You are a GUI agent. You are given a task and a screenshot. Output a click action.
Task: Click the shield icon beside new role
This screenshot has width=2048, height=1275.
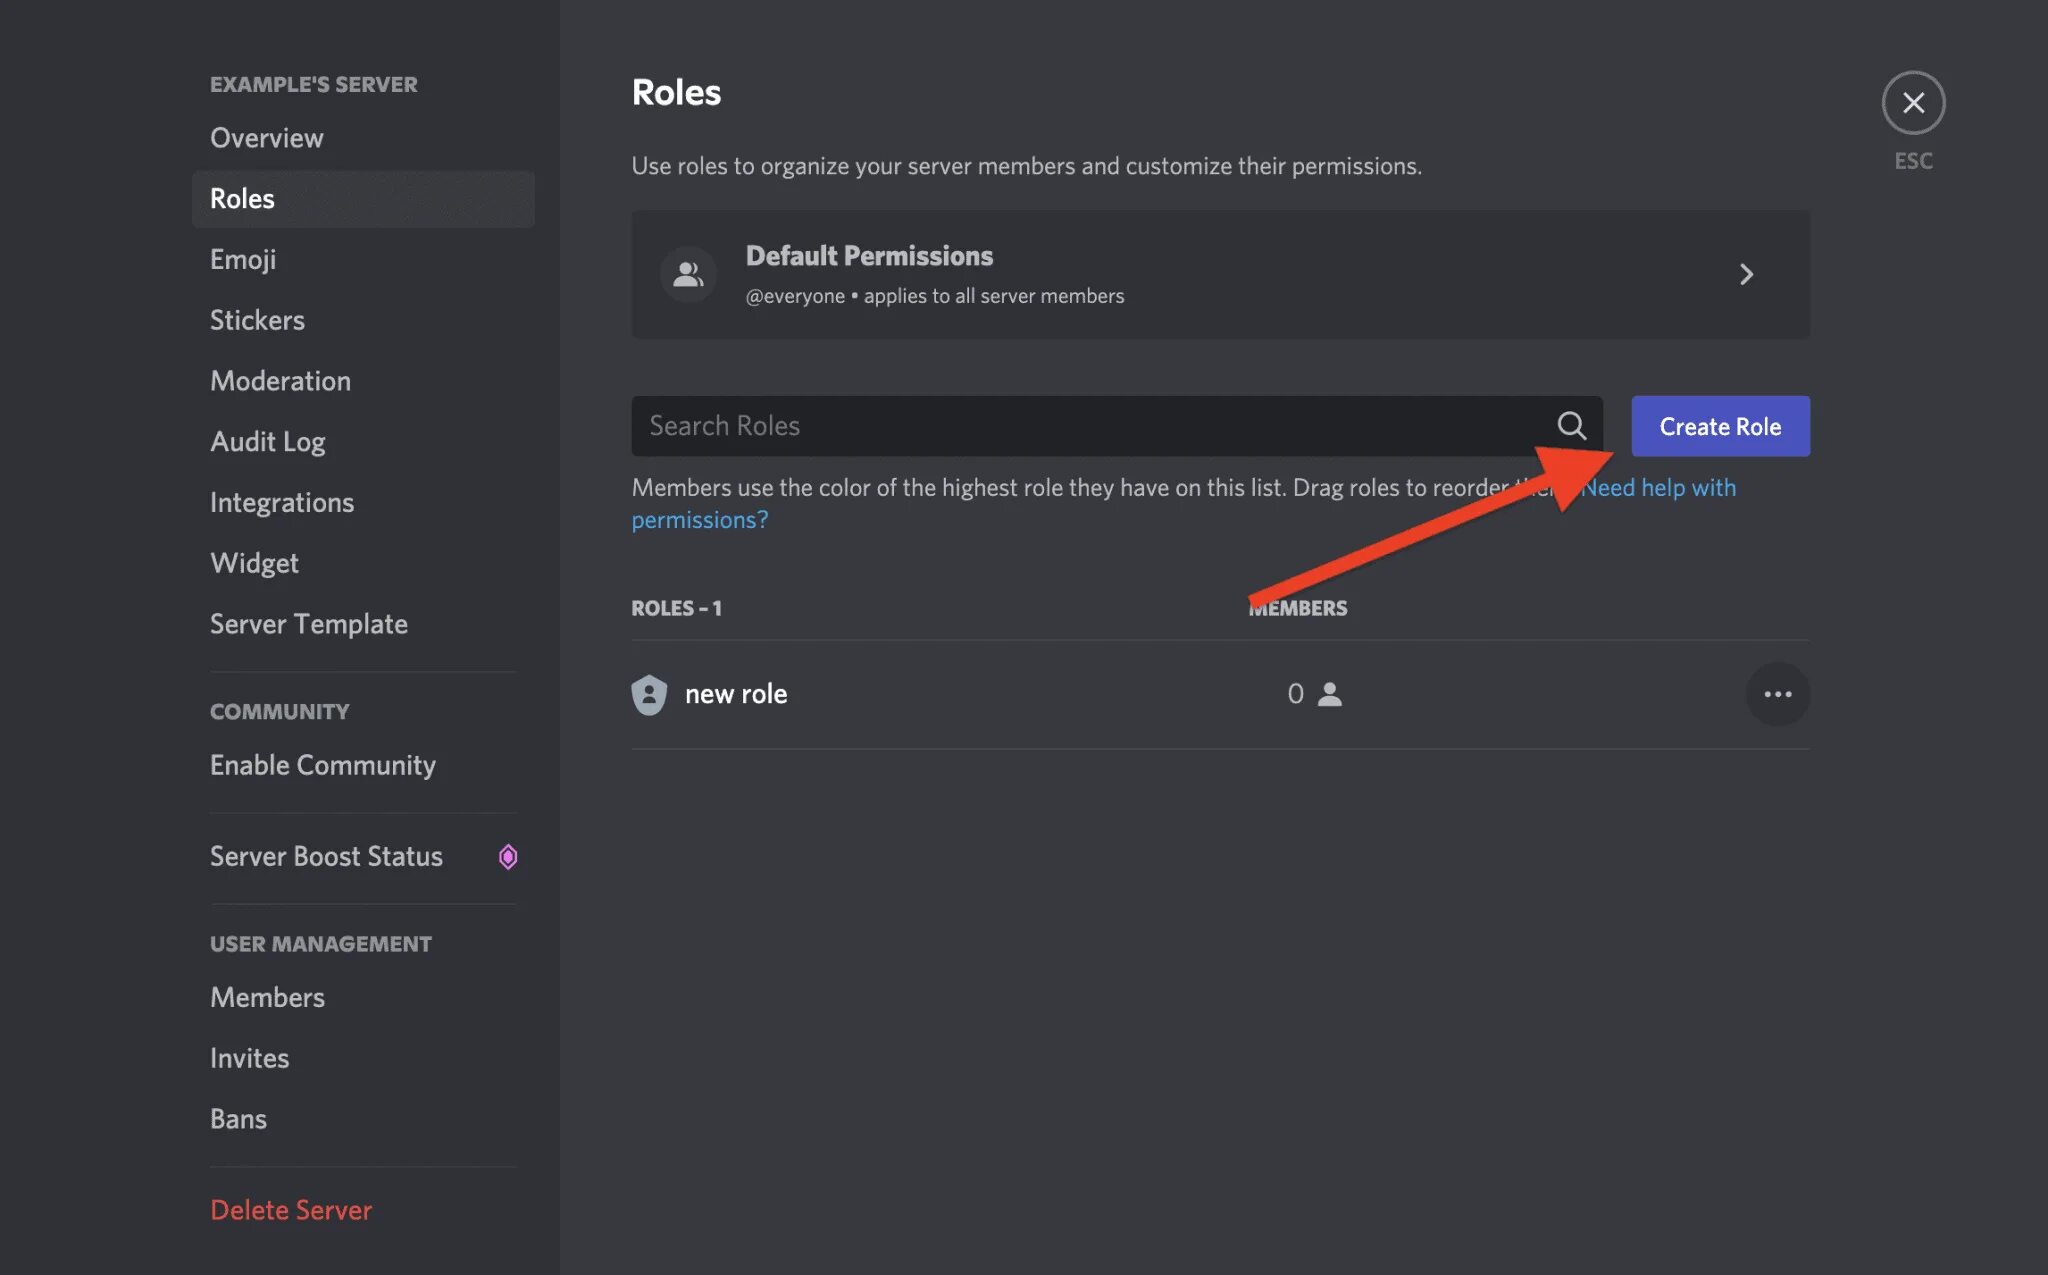649,694
